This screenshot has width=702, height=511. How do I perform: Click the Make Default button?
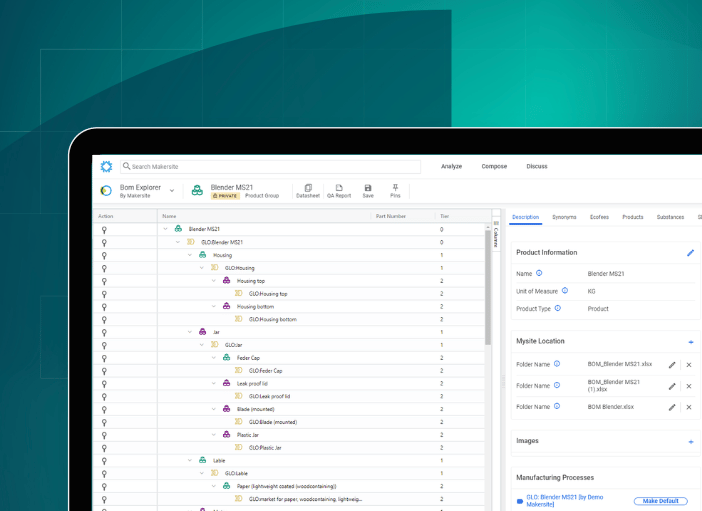pos(660,501)
